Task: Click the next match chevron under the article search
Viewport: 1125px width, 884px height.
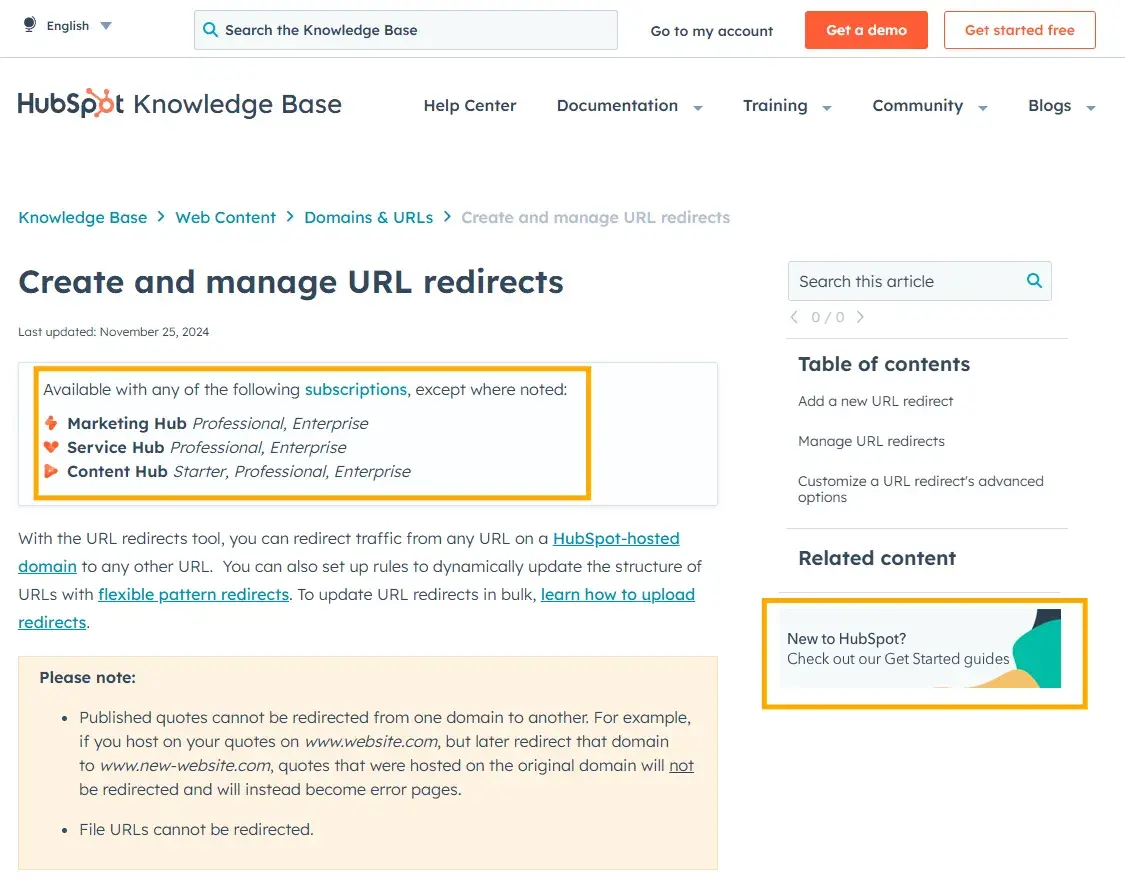Action: [860, 317]
